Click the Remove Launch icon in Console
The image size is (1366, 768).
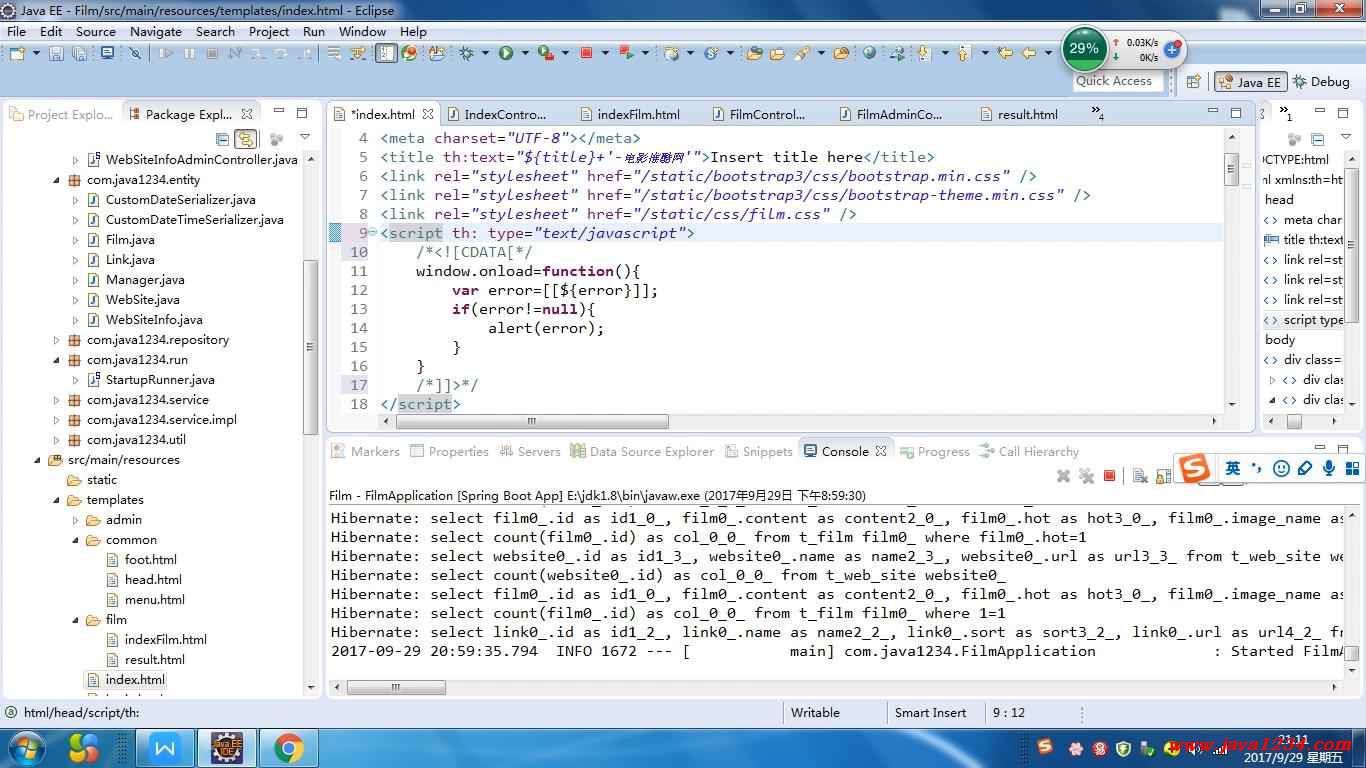tap(1064, 477)
